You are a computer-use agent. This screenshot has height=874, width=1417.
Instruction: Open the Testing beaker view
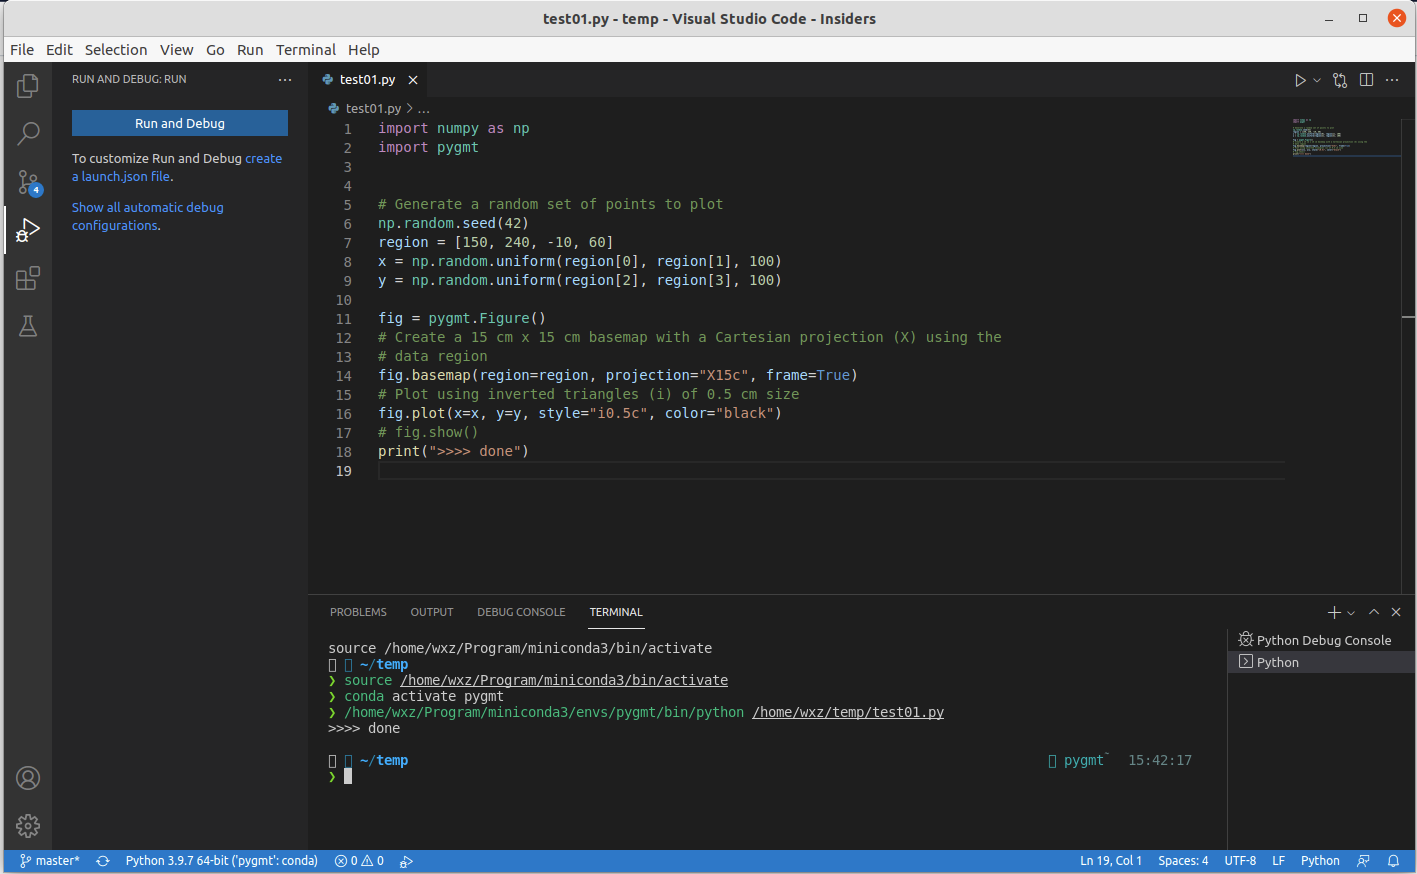[x=27, y=326]
